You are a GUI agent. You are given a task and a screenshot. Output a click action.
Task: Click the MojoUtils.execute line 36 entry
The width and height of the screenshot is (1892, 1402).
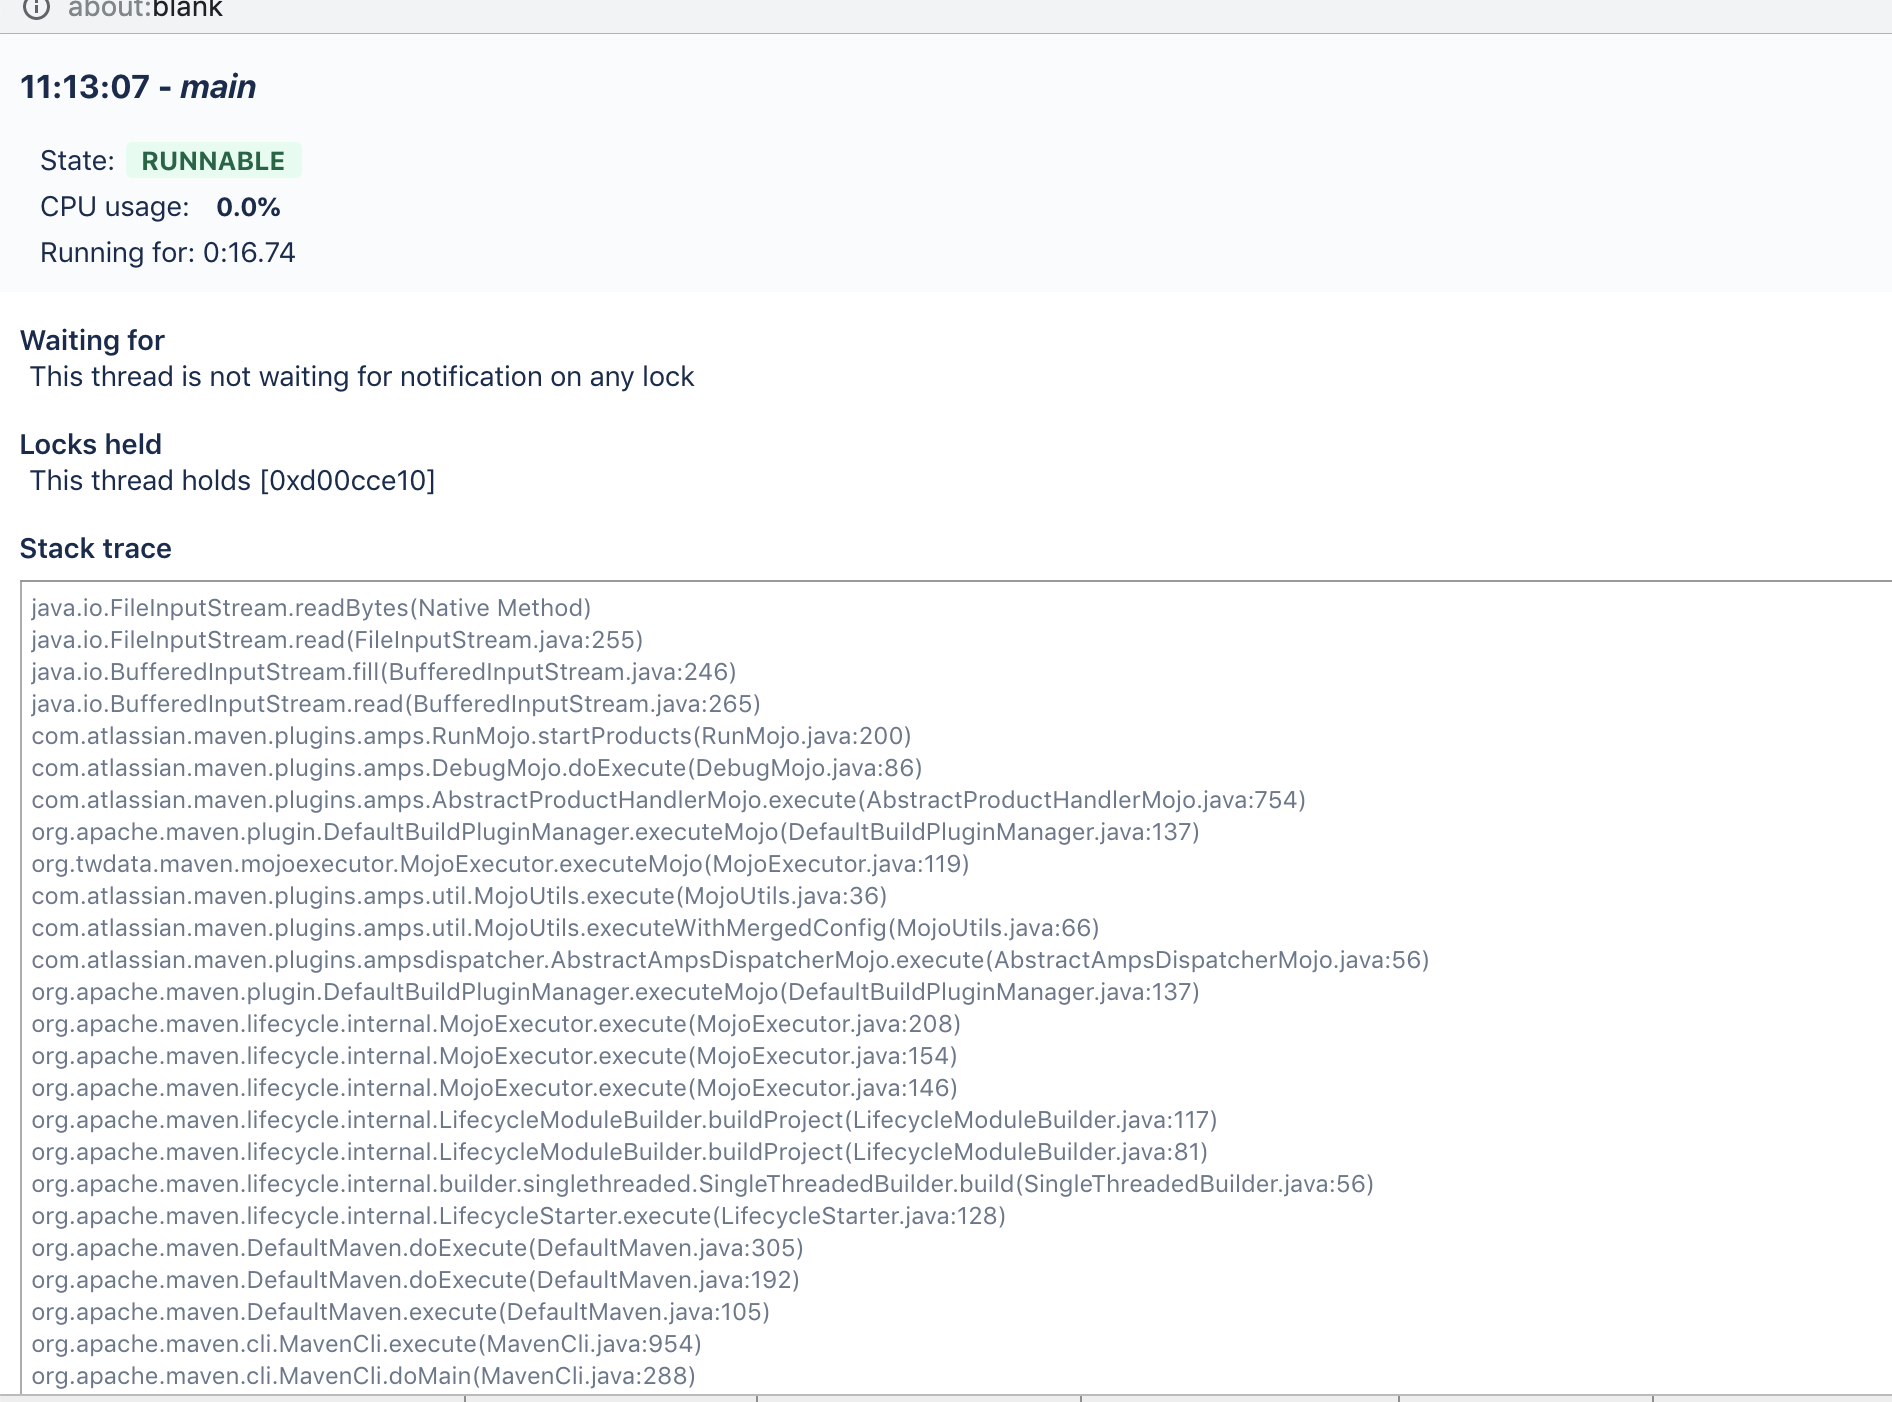pyautogui.click(x=460, y=896)
